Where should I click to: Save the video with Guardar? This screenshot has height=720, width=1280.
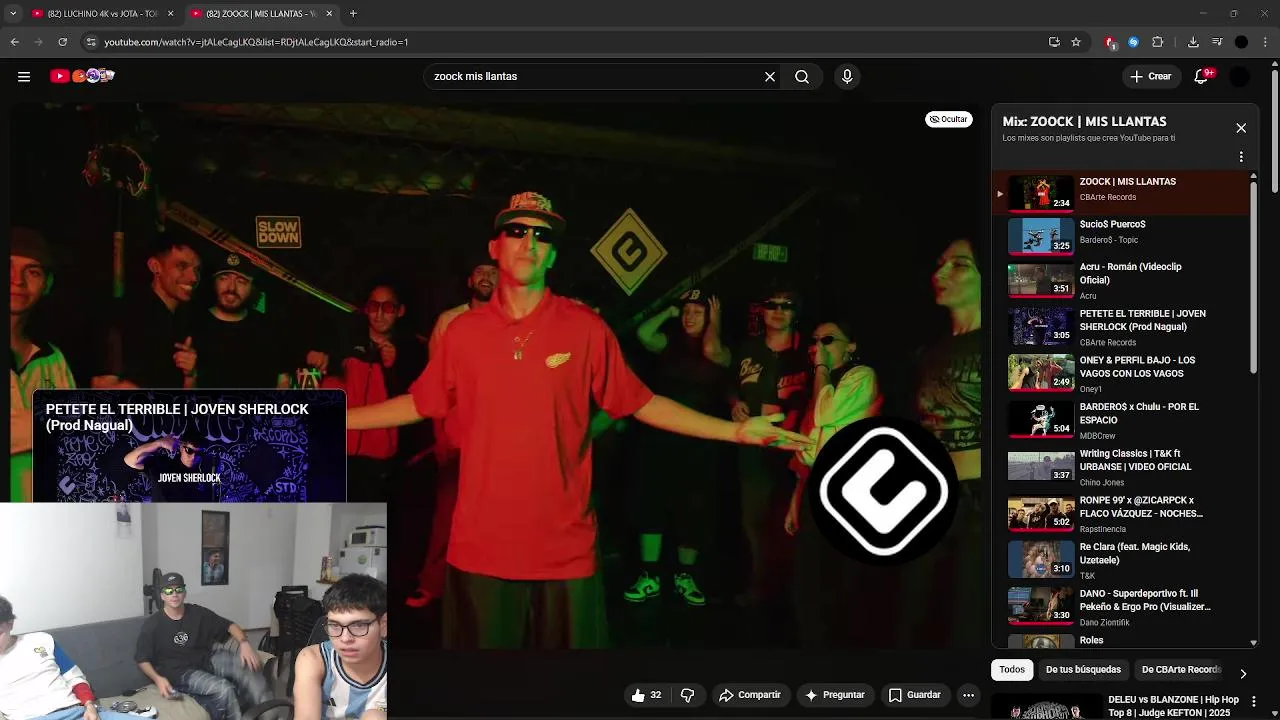[x=914, y=695]
